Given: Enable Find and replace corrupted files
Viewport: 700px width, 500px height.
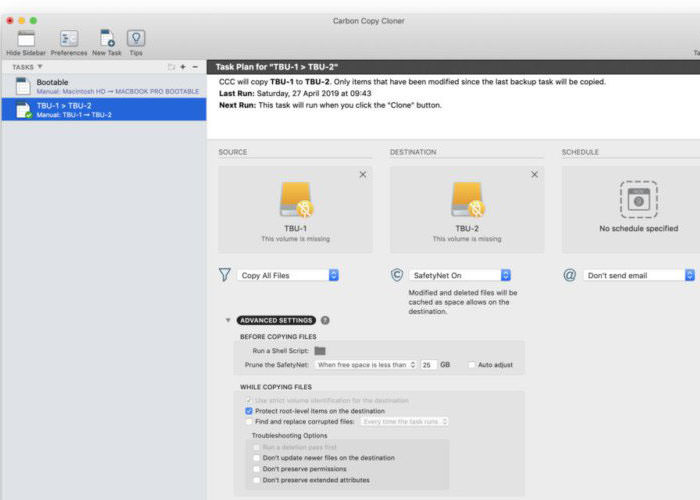Looking at the screenshot, I should [x=249, y=421].
